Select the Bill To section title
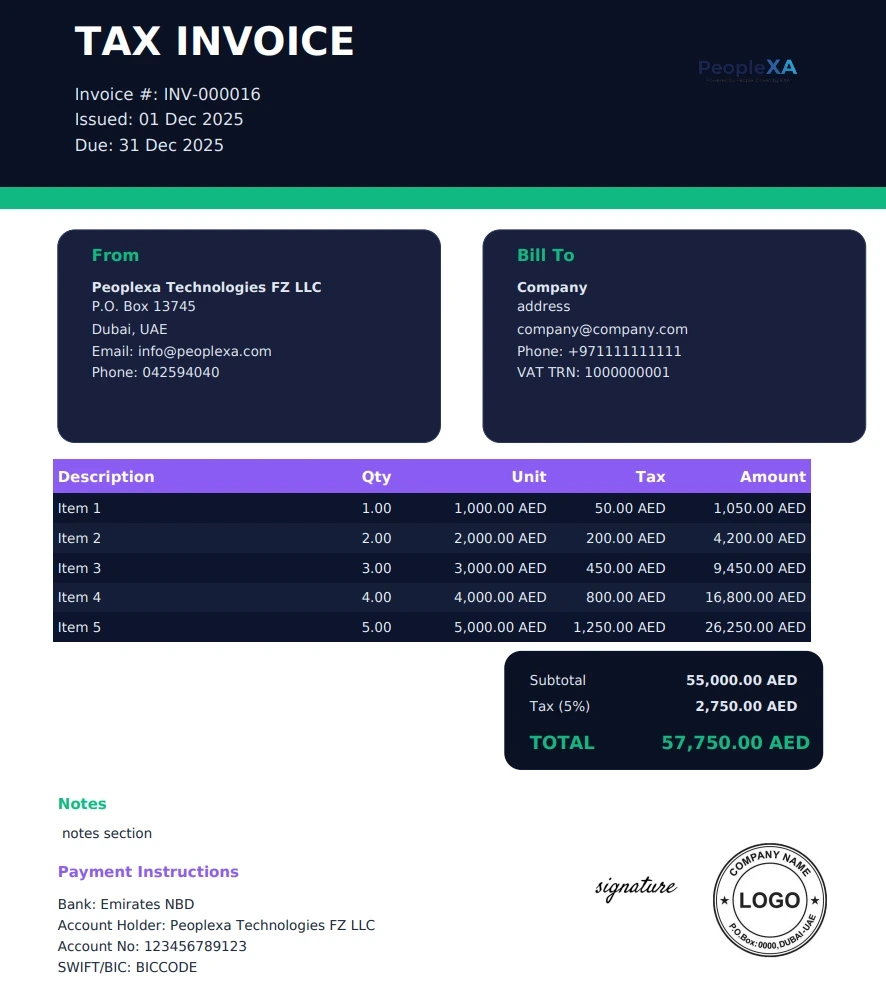886x981 pixels. coord(545,255)
